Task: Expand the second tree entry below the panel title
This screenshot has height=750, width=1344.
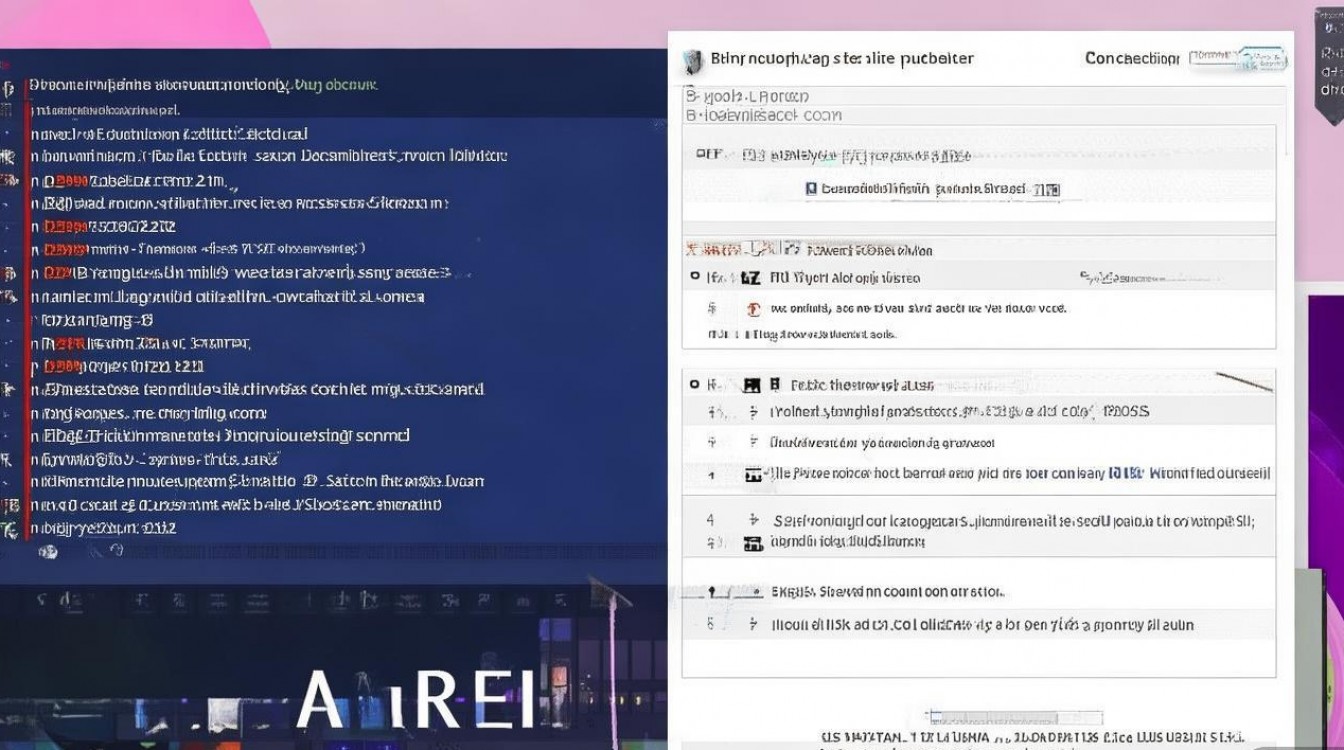Action: (x=691, y=115)
